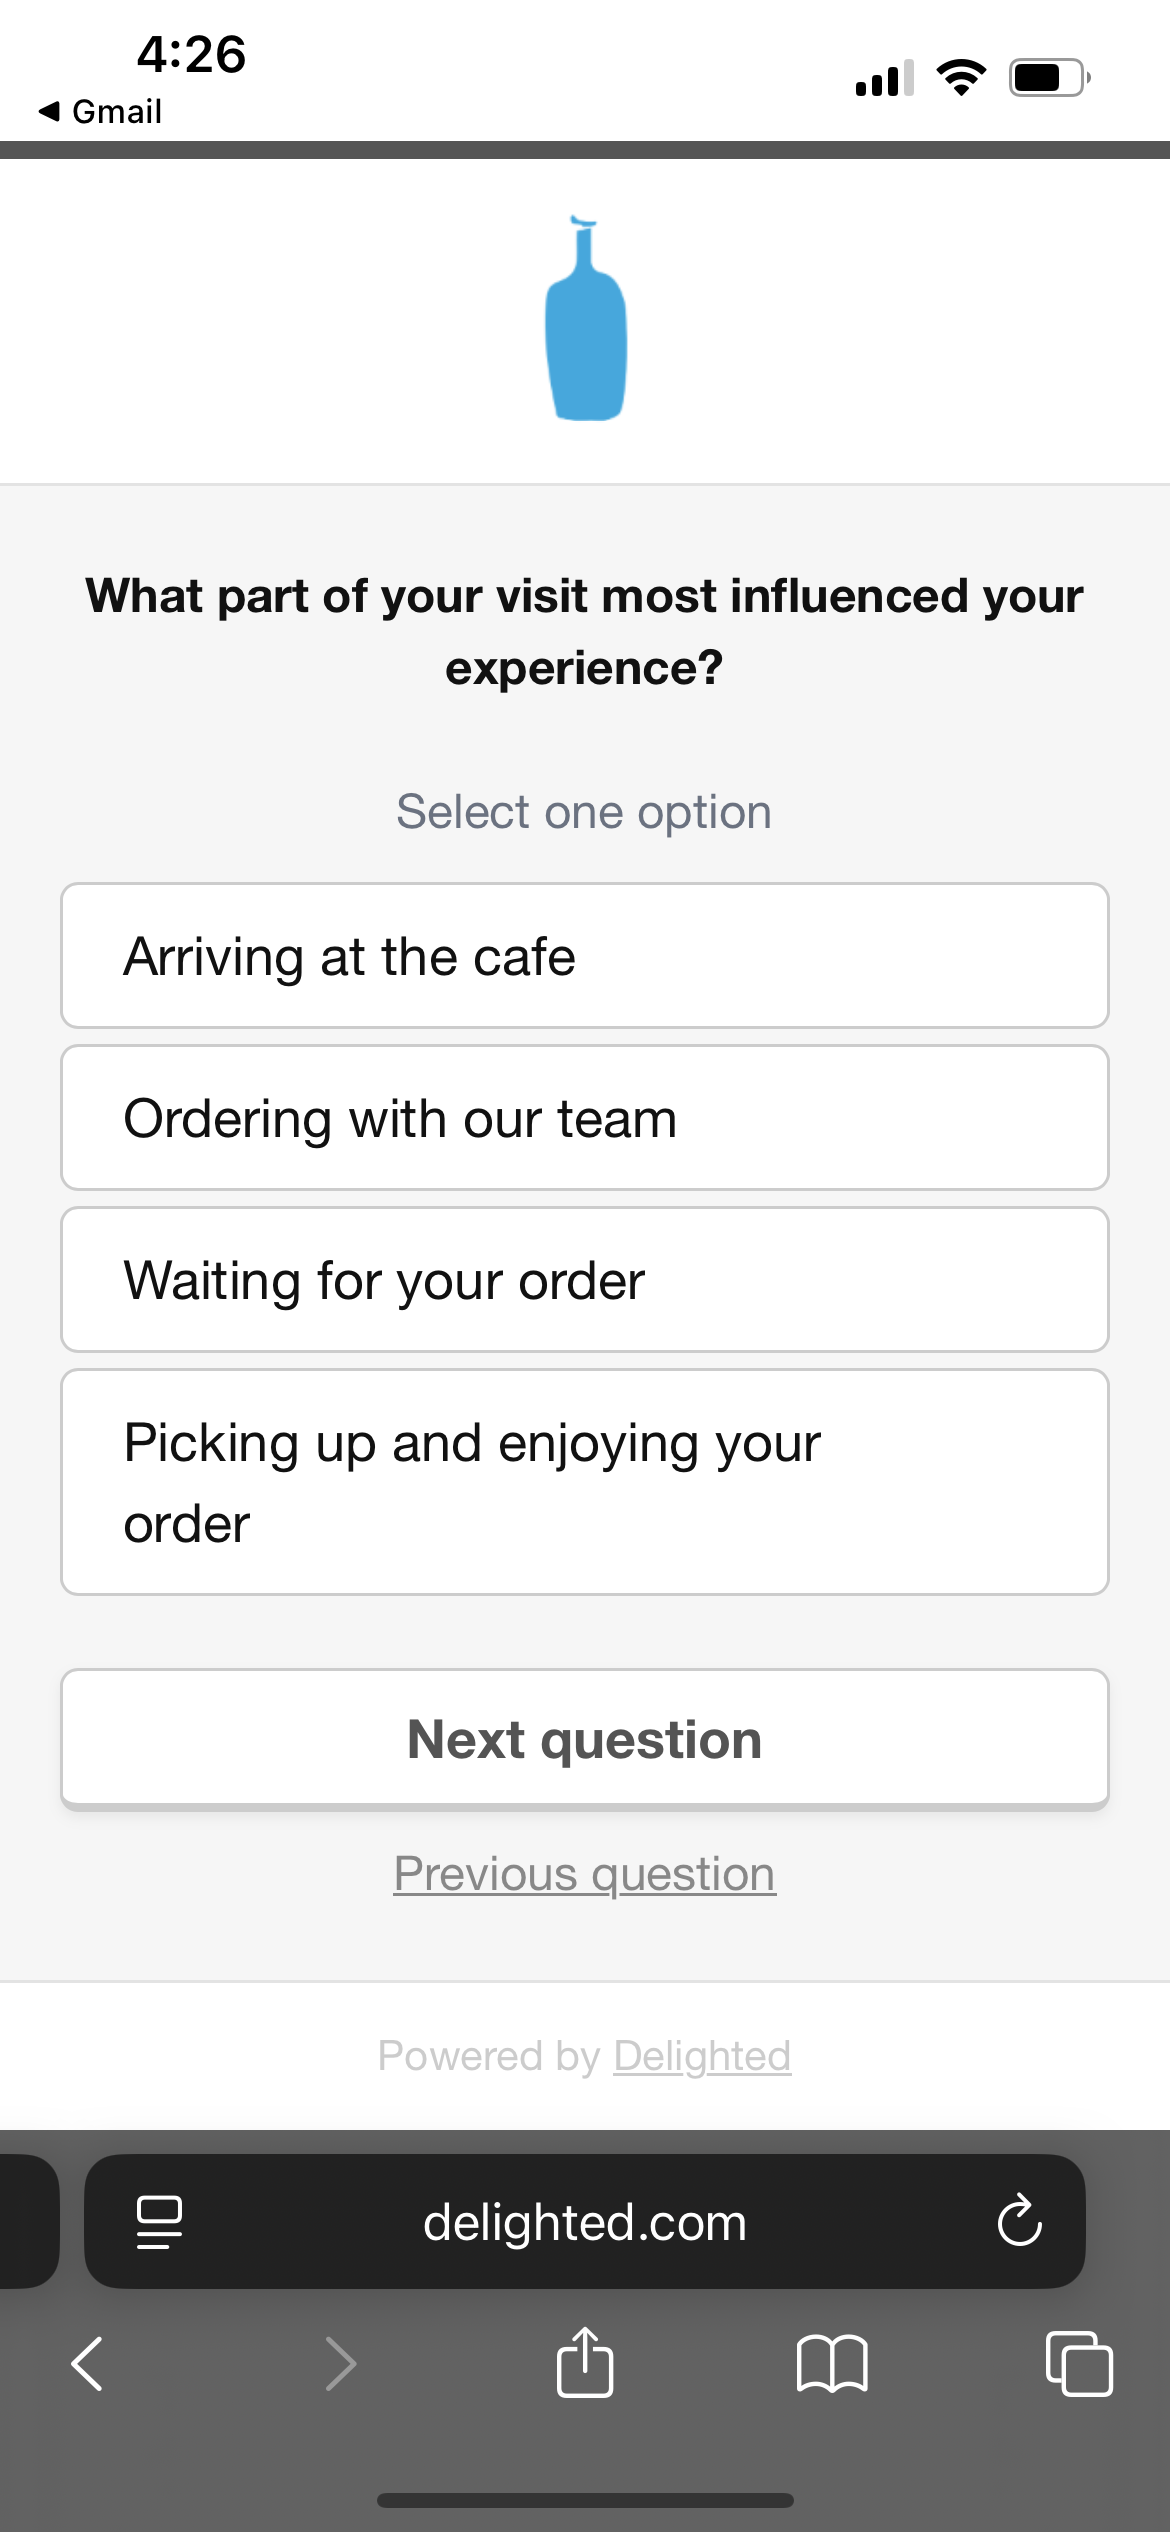Tap the Safari forward arrow icon
Image resolution: width=1170 pixels, height=2532 pixels.
click(341, 2364)
